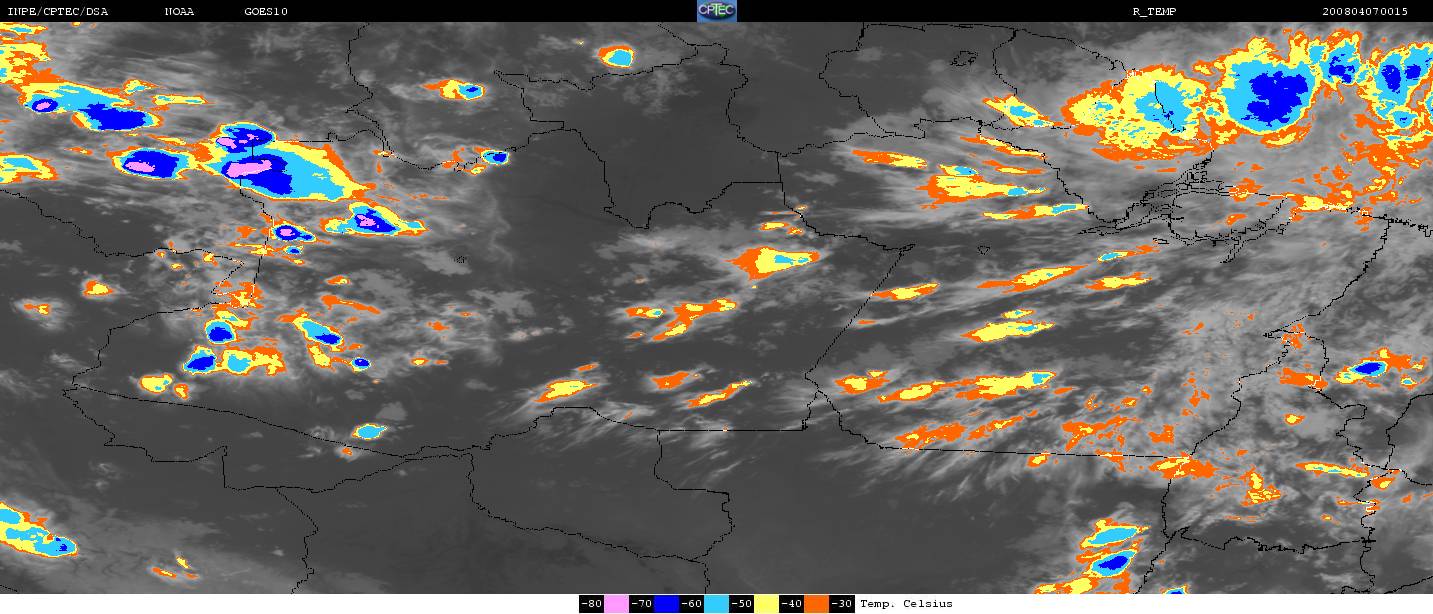Click the -40 legend value
Screen dimensions: 1433x614
[791, 604]
